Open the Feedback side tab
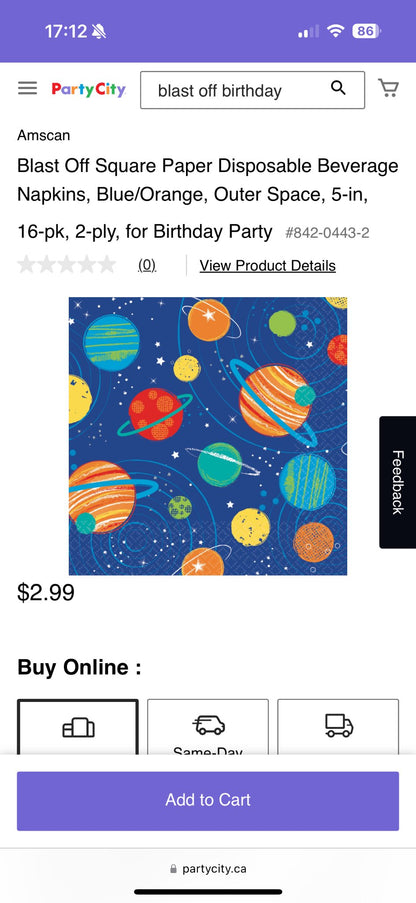 click(398, 482)
